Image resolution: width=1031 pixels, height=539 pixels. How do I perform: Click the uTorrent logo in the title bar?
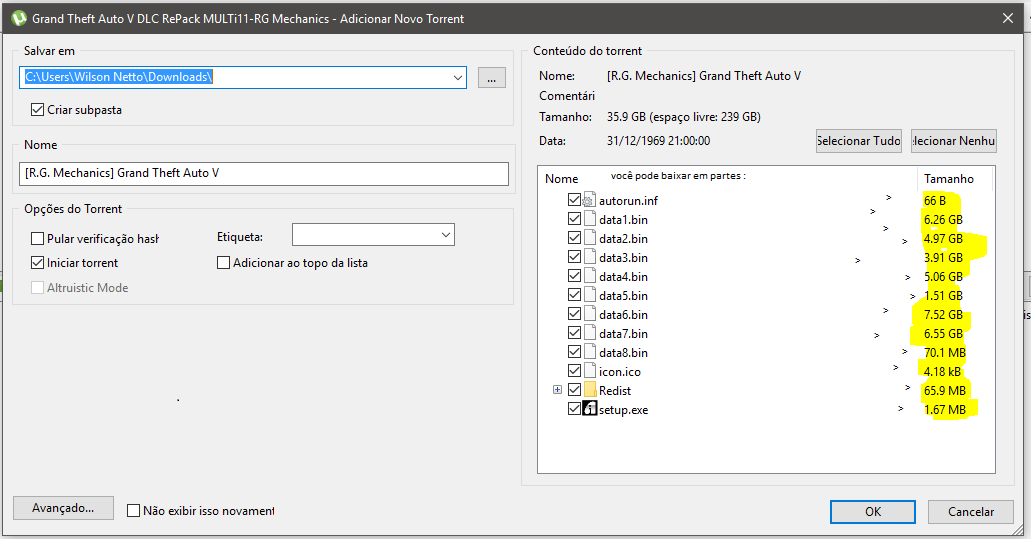pos(17,18)
